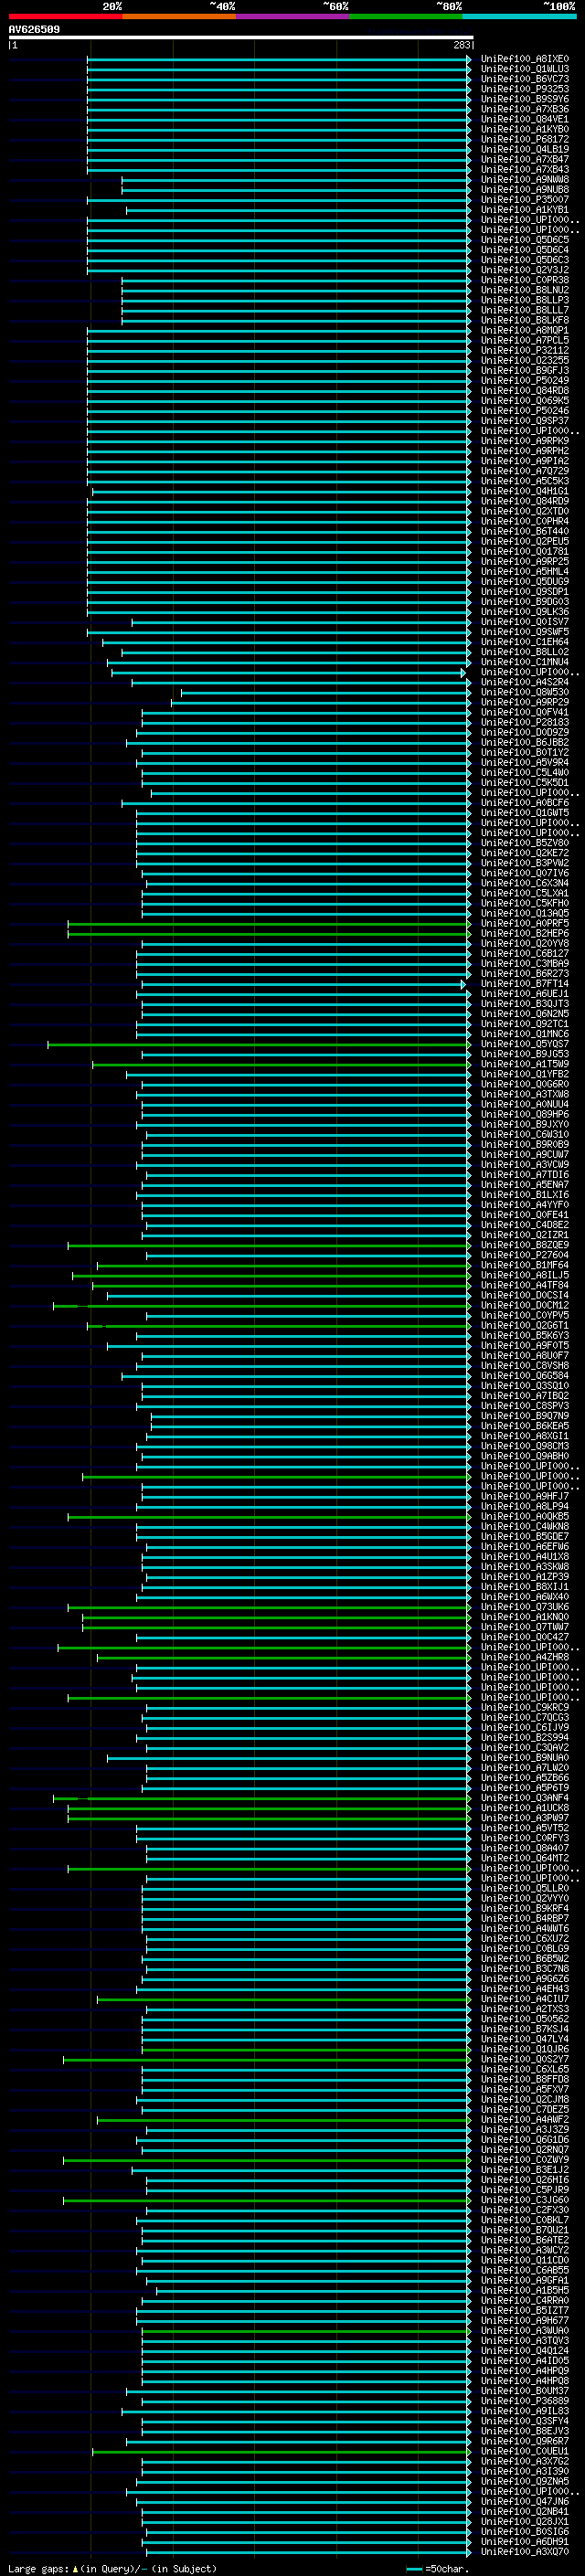Select the UniRef100_B8LKF8 label
The width and height of the screenshot is (585, 2576).
[x=525, y=320]
